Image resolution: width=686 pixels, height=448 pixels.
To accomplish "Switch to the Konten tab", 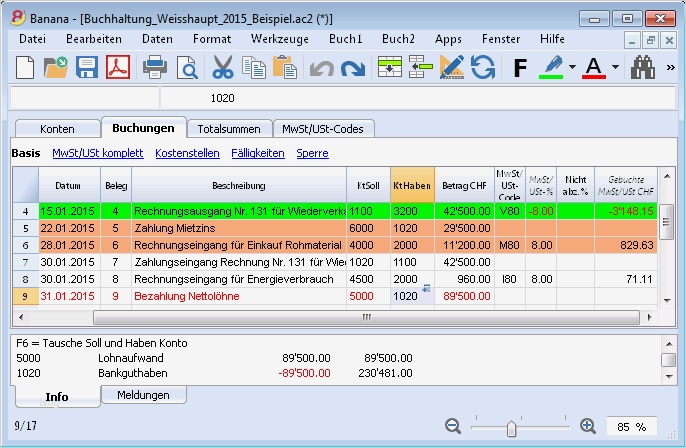I will tap(57, 129).
